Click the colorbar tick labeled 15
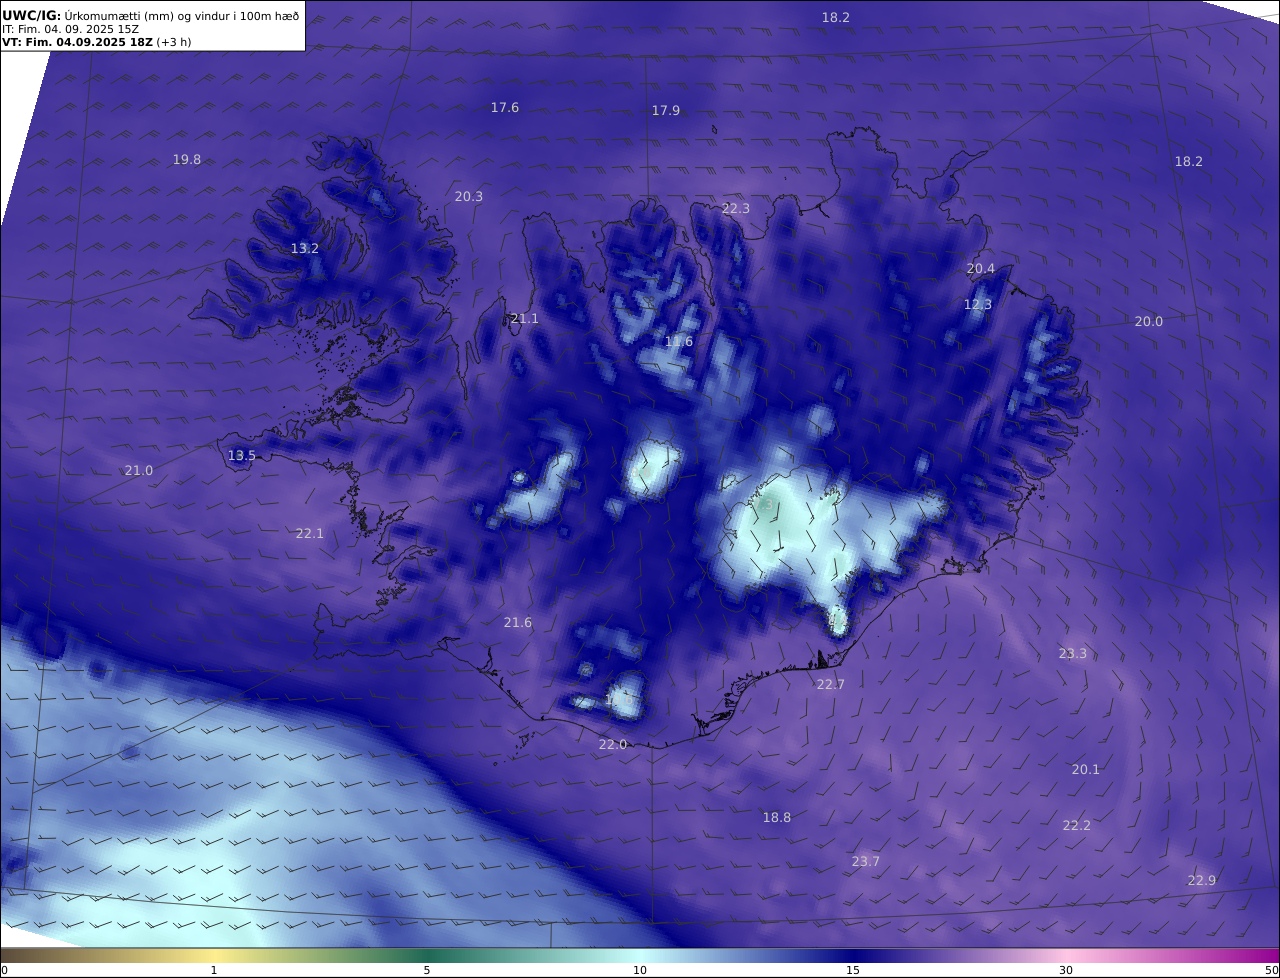Screen dimensions: 1280x978 853,970
